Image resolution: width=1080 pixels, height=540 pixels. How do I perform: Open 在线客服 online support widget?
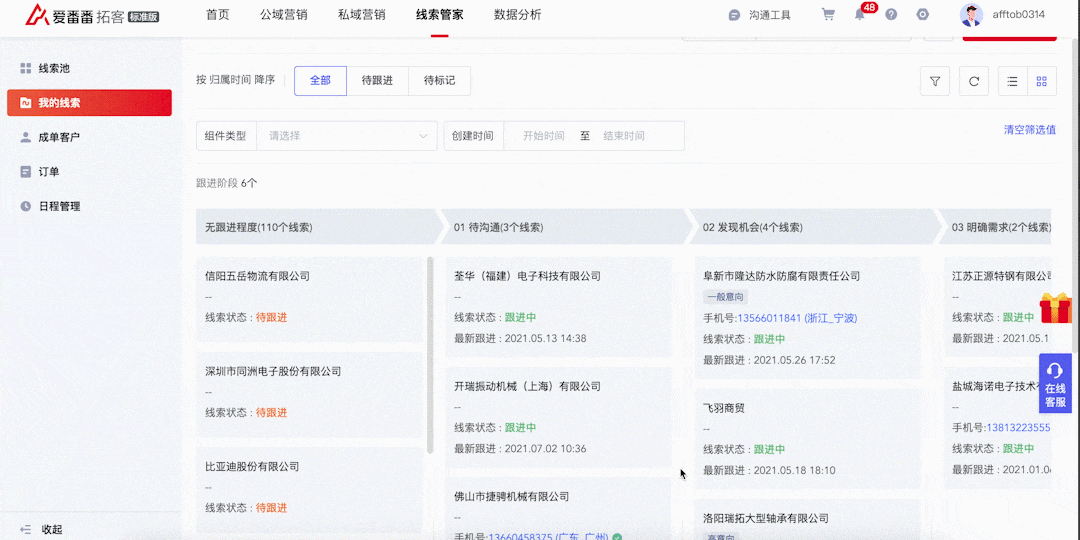click(x=1055, y=384)
